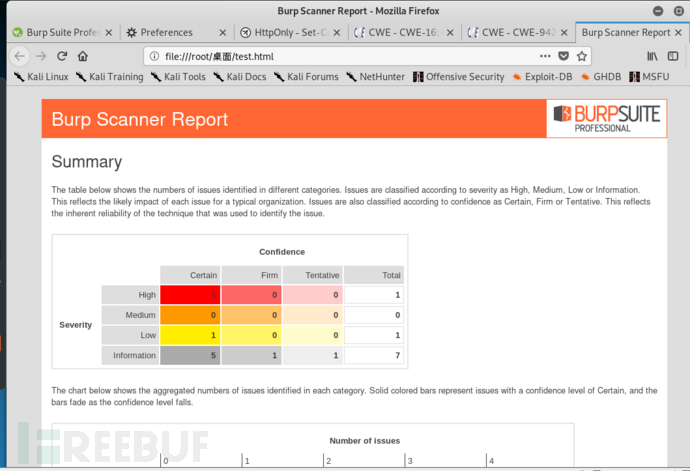This screenshot has width=690, height=471.
Task: Open the Kali Linux bookmark
Action: point(41,77)
